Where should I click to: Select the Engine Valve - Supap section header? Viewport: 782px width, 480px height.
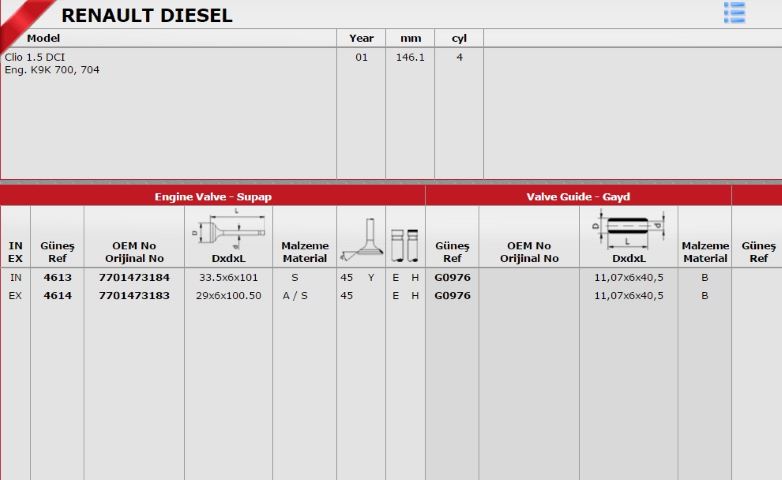point(213,197)
